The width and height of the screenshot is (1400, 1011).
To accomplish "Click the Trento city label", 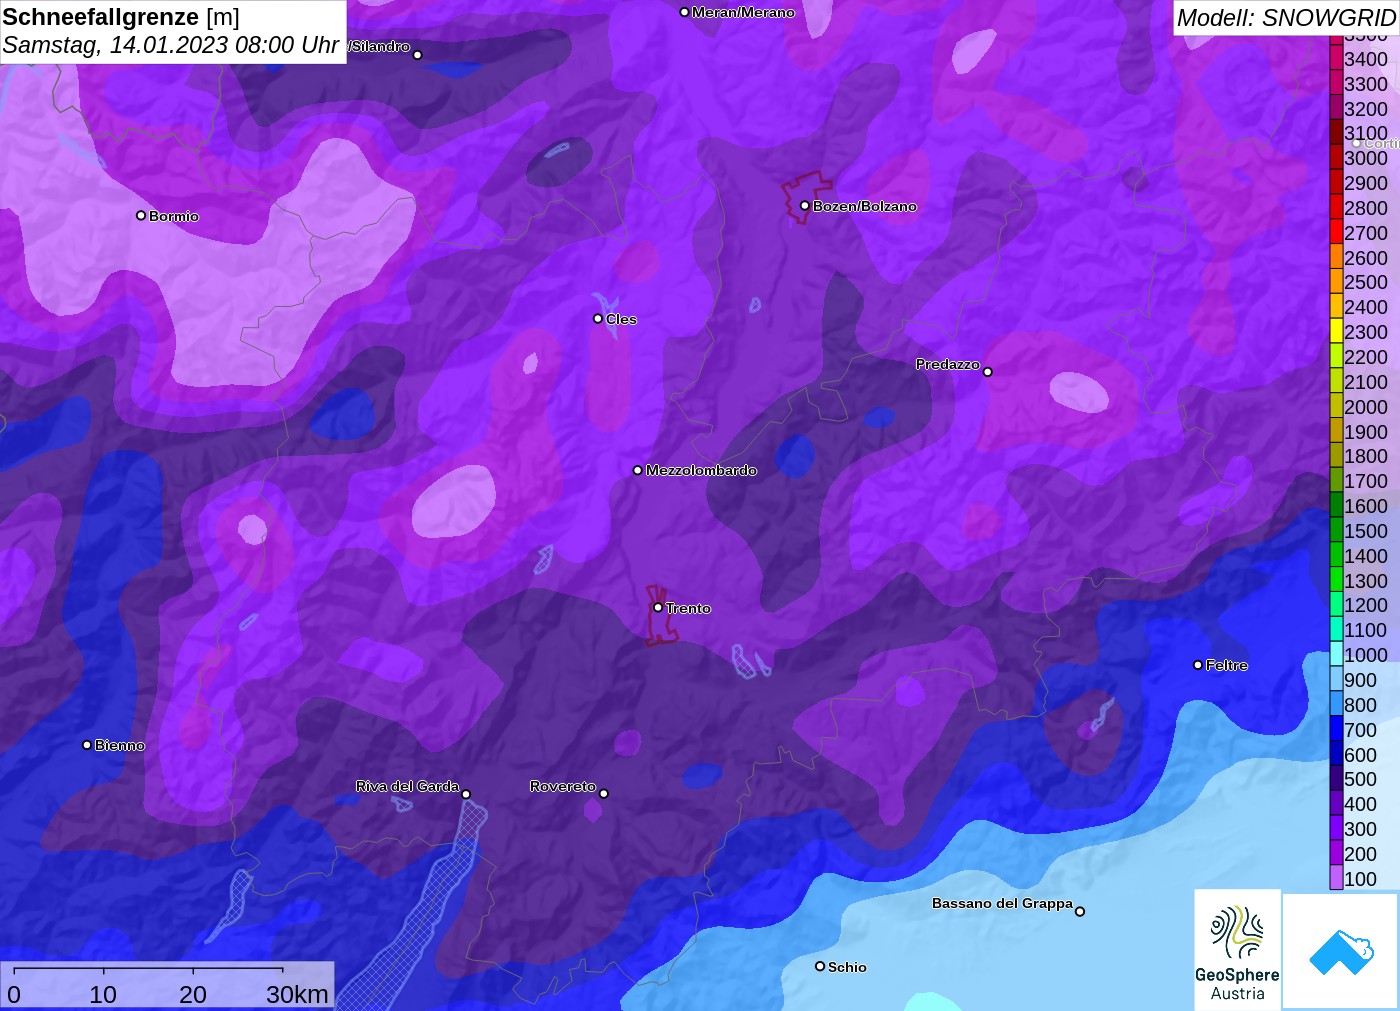I will click(x=688, y=608).
